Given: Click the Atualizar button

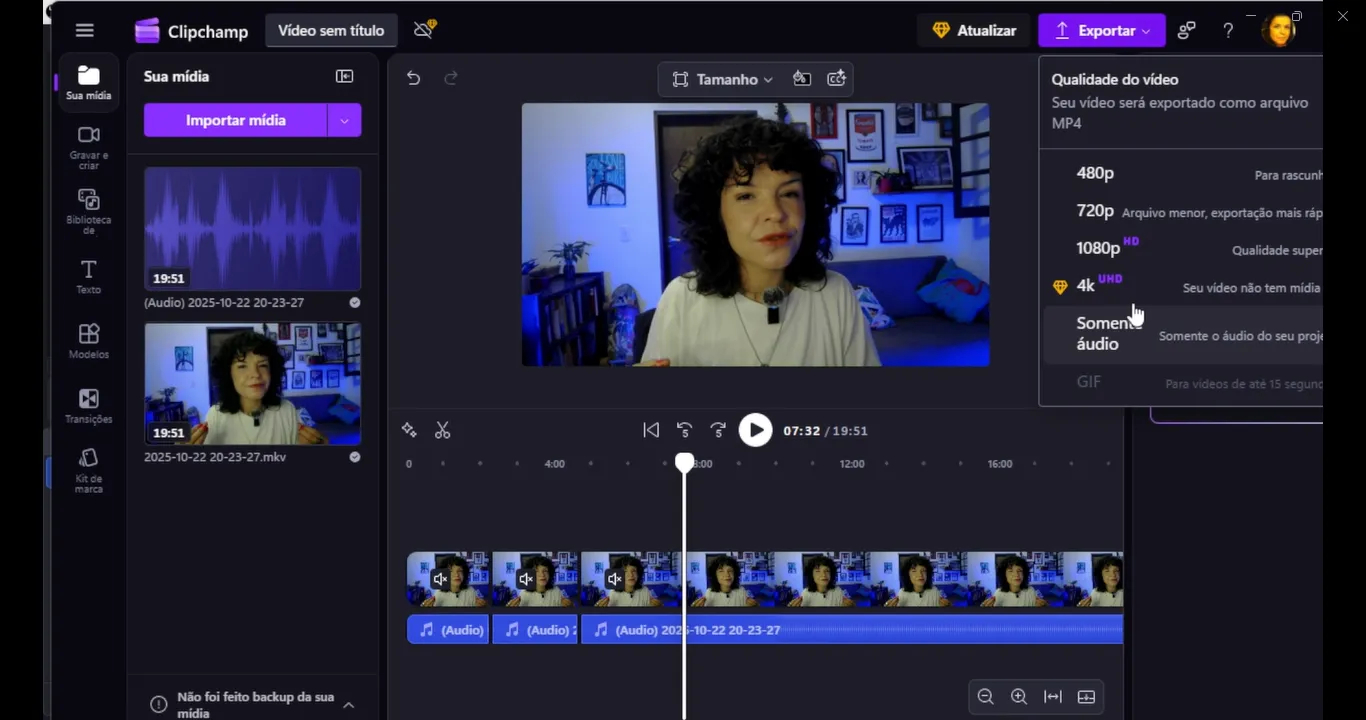Looking at the screenshot, I should (x=974, y=30).
